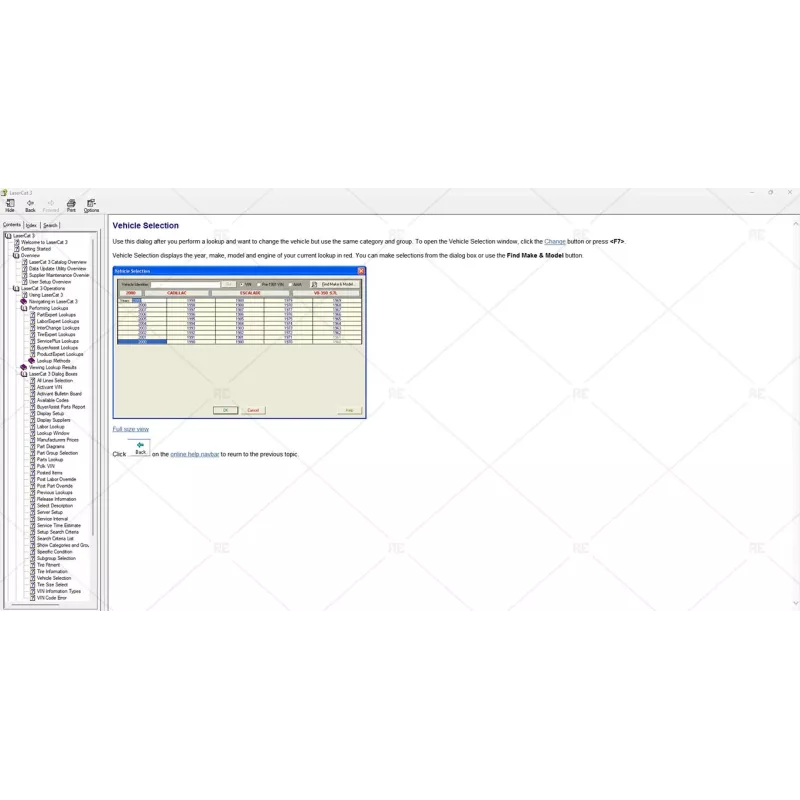The width and height of the screenshot is (800, 800).
Task: Select the AAIA radio button
Action: coord(290,284)
